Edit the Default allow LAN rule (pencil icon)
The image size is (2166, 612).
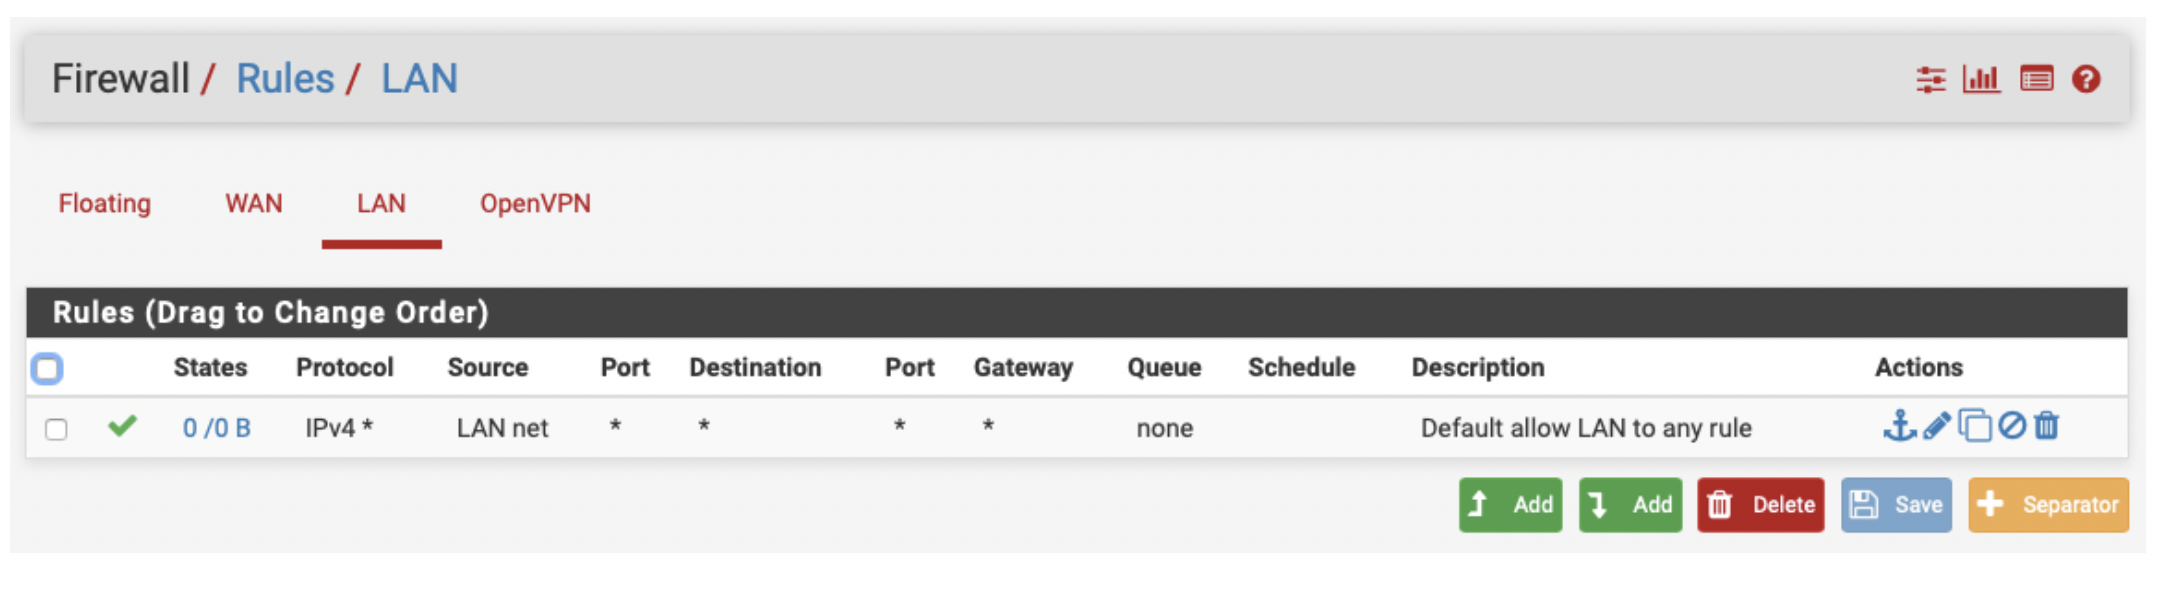[1937, 426]
